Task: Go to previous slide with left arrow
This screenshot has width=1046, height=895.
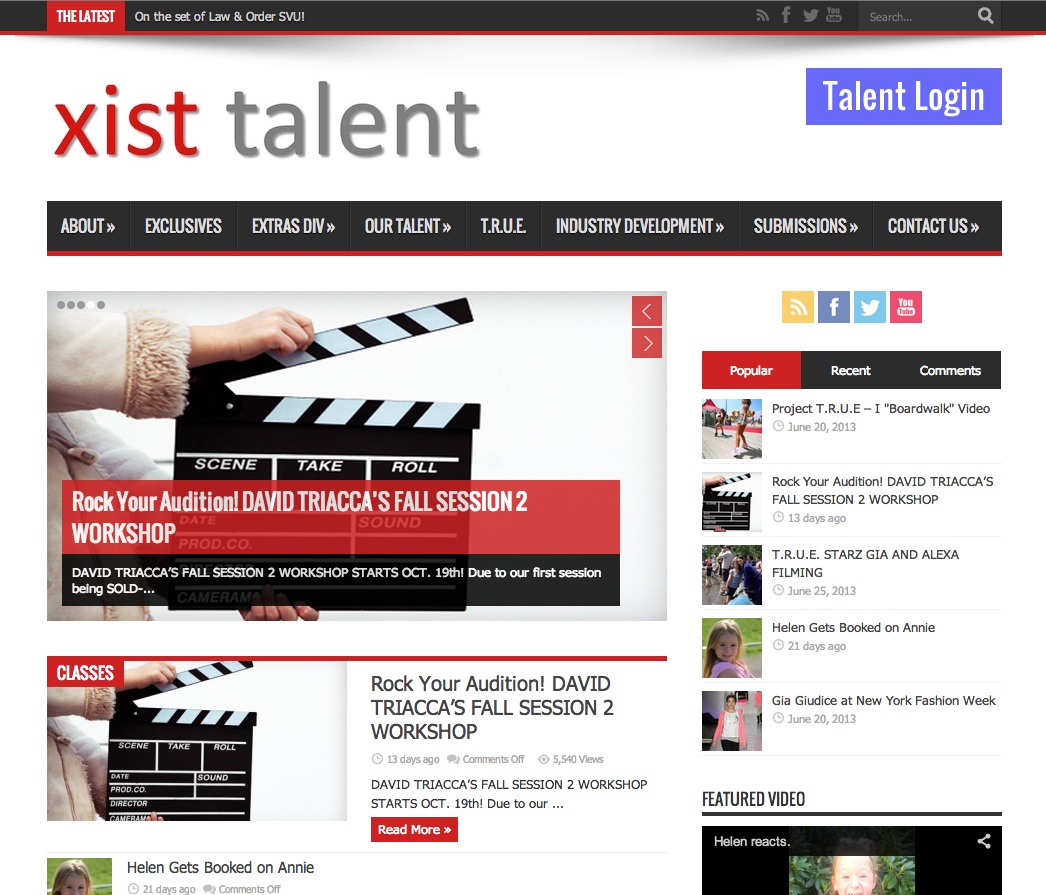Action: [x=646, y=311]
